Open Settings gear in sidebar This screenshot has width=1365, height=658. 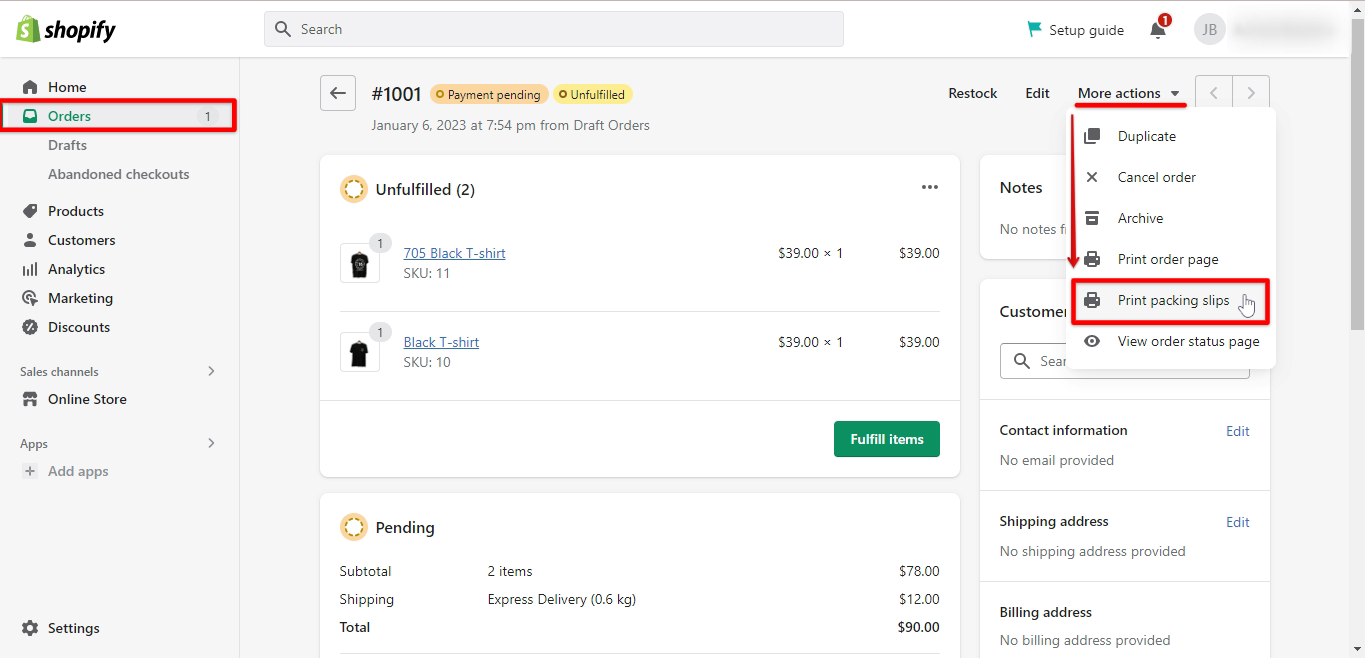click(x=30, y=628)
